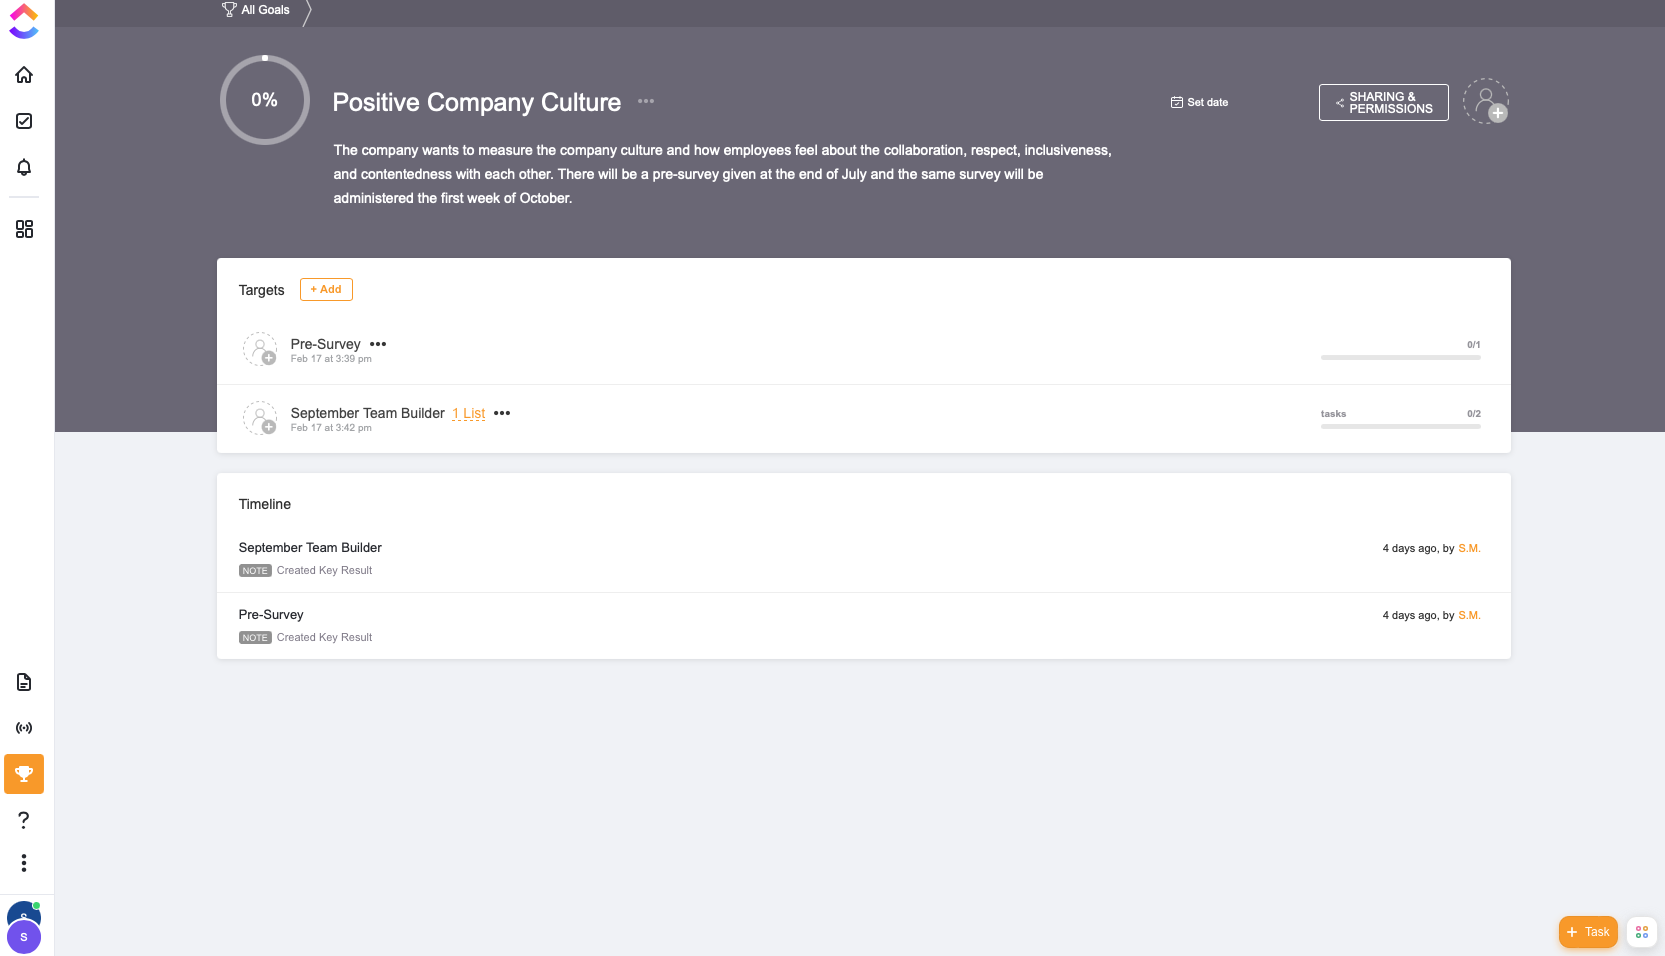Viewport: 1665px width, 956px height.
Task: Assign an owner to the goal
Action: click(1486, 101)
